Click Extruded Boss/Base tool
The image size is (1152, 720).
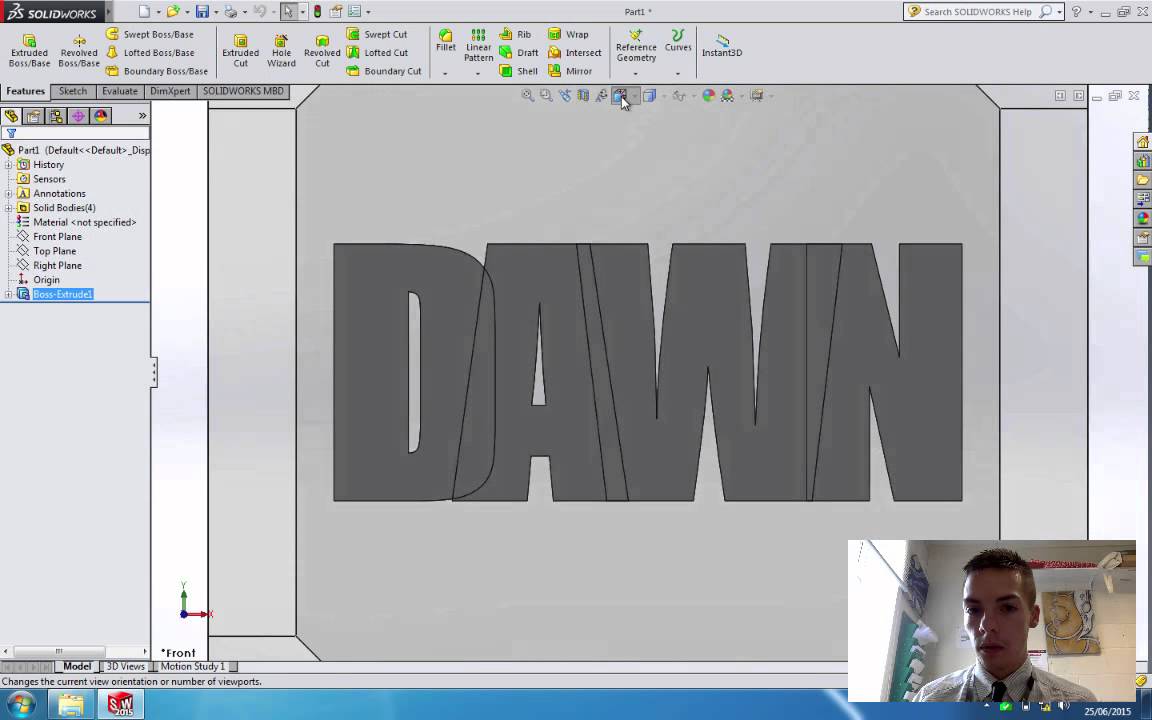[x=29, y=51]
